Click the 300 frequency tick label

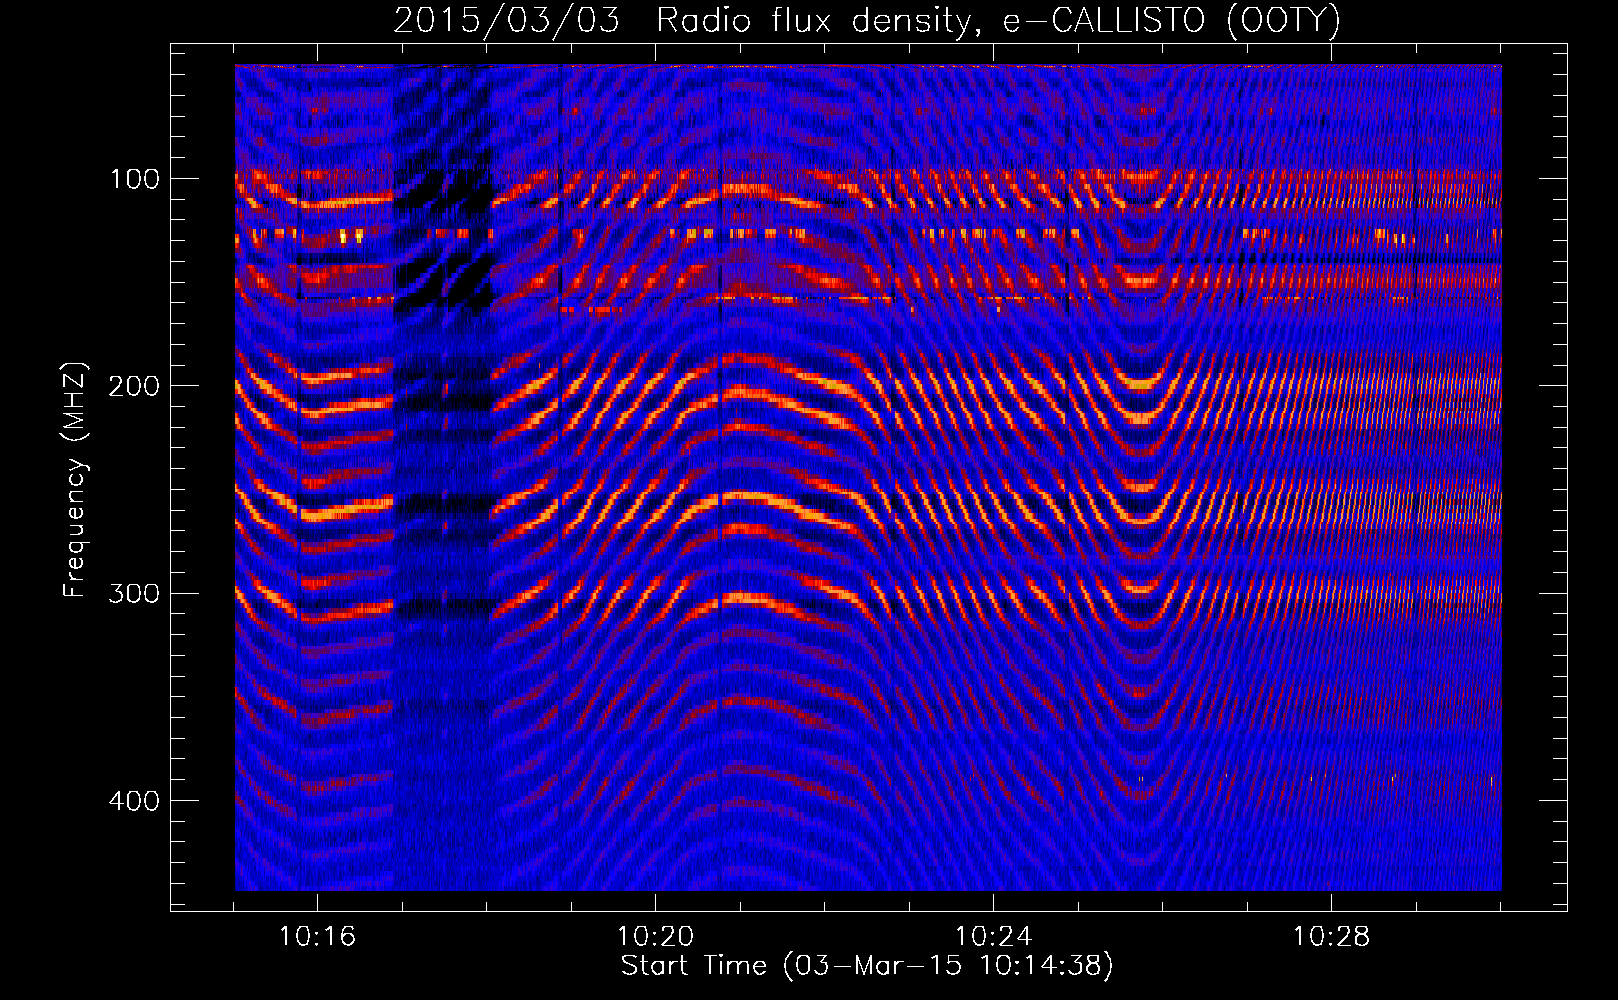pos(134,593)
